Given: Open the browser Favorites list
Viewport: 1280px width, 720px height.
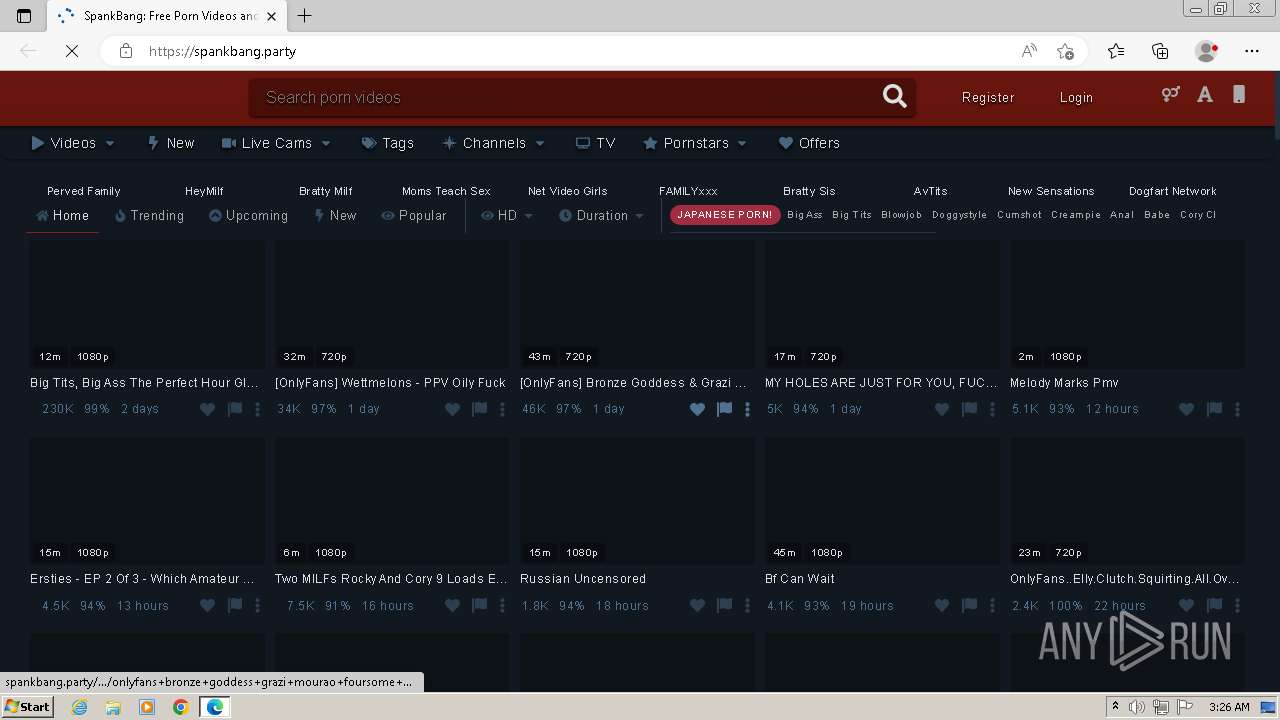Looking at the screenshot, I should coord(1116,51).
